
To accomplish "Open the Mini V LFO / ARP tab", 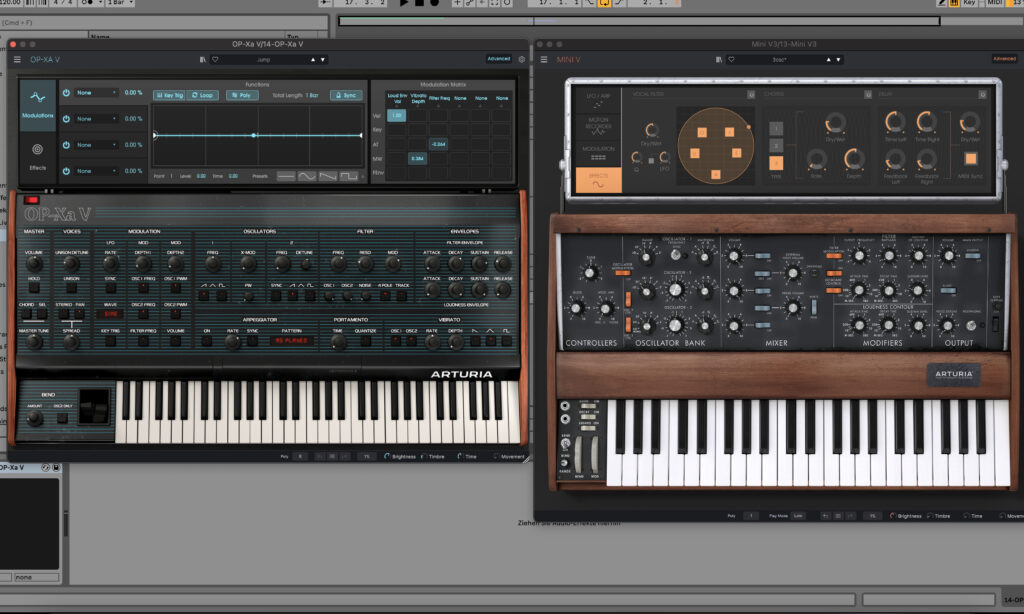I will pyautogui.click(x=598, y=101).
